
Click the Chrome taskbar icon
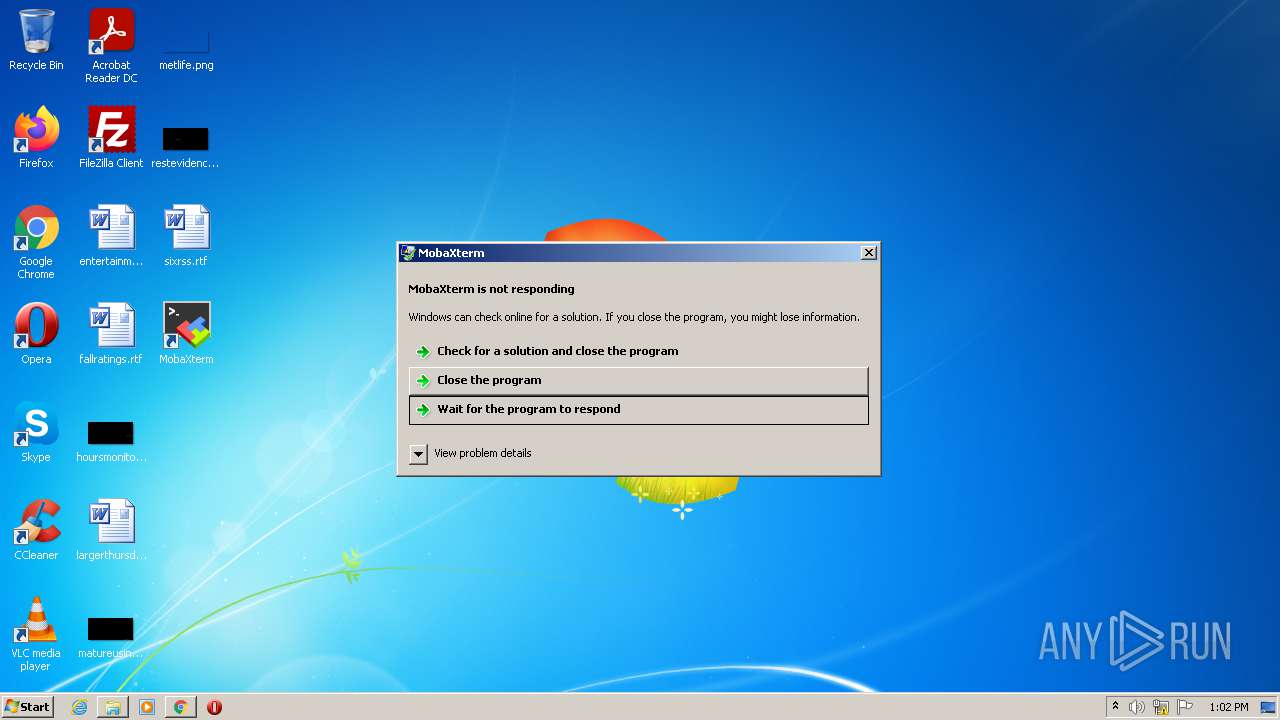click(180, 707)
